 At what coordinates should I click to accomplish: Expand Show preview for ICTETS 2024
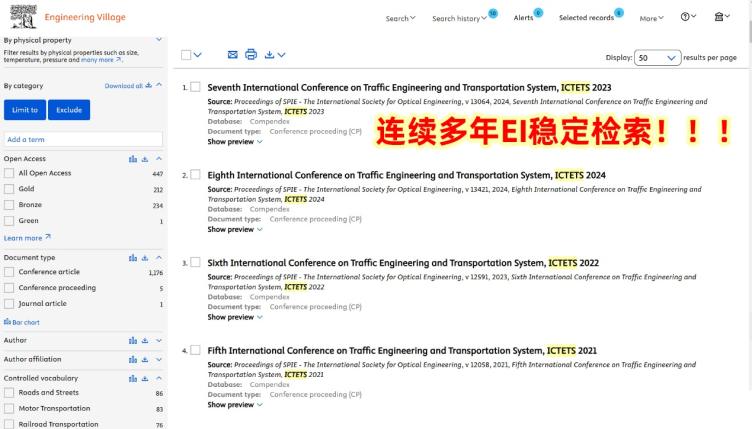click(x=235, y=230)
